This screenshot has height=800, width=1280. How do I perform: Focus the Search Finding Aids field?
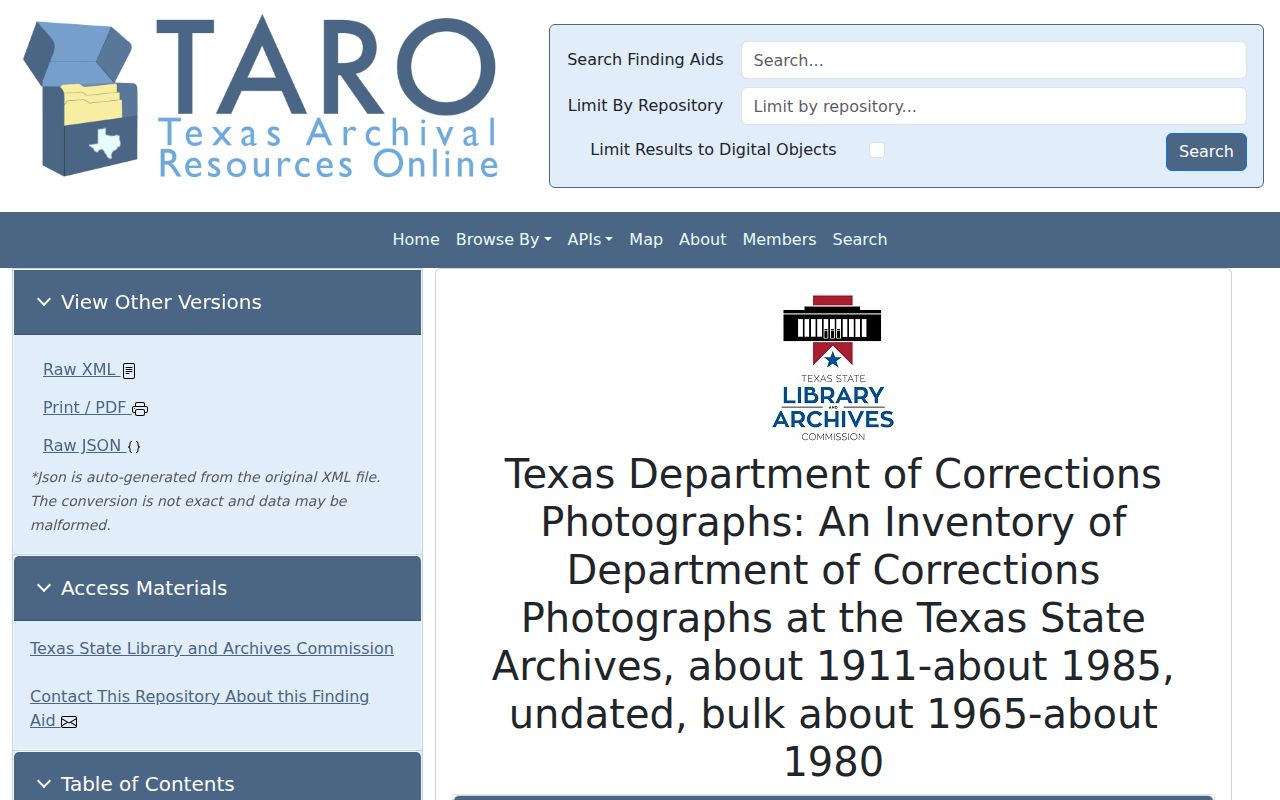pos(994,60)
